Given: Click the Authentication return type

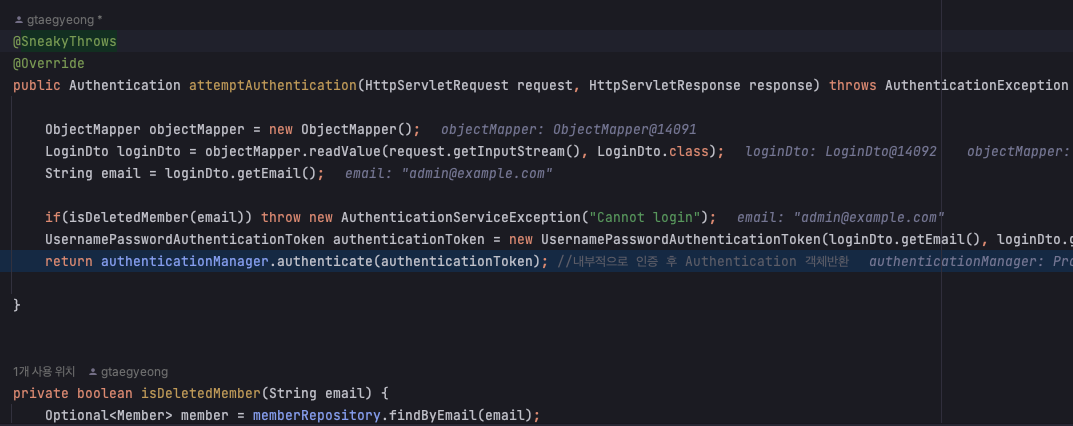Looking at the screenshot, I should (125, 86).
